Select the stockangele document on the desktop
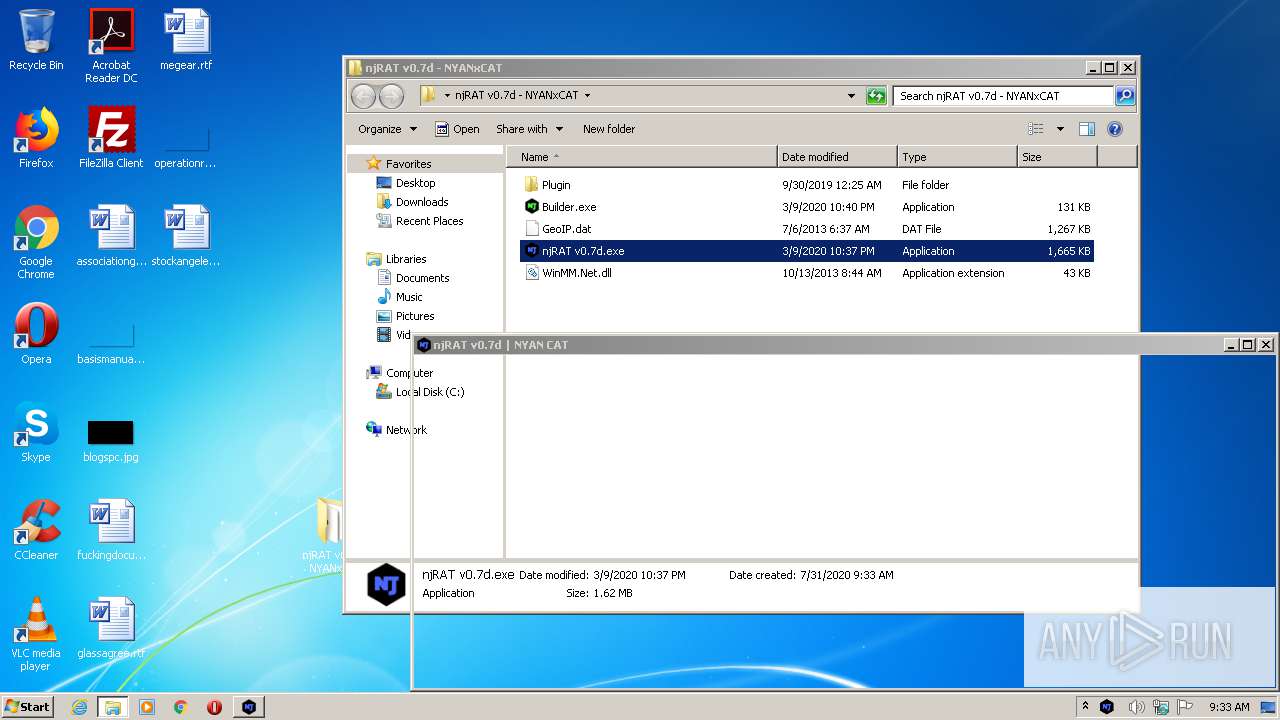This screenshot has height=720, width=1280. (187, 236)
